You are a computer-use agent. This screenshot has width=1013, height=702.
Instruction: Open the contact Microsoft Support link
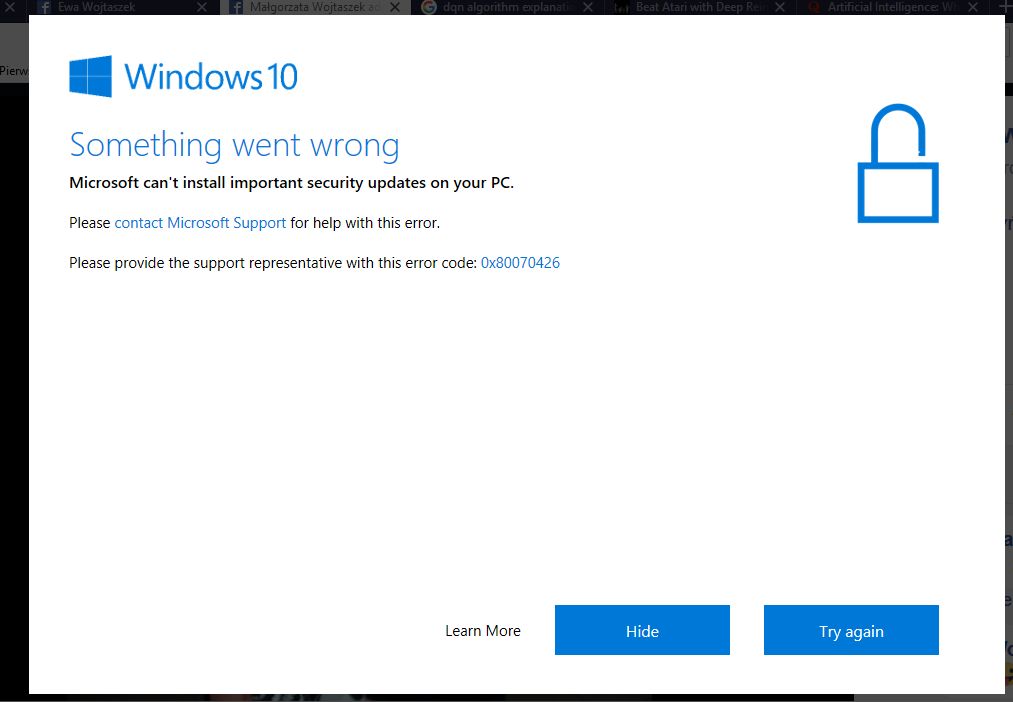(200, 222)
